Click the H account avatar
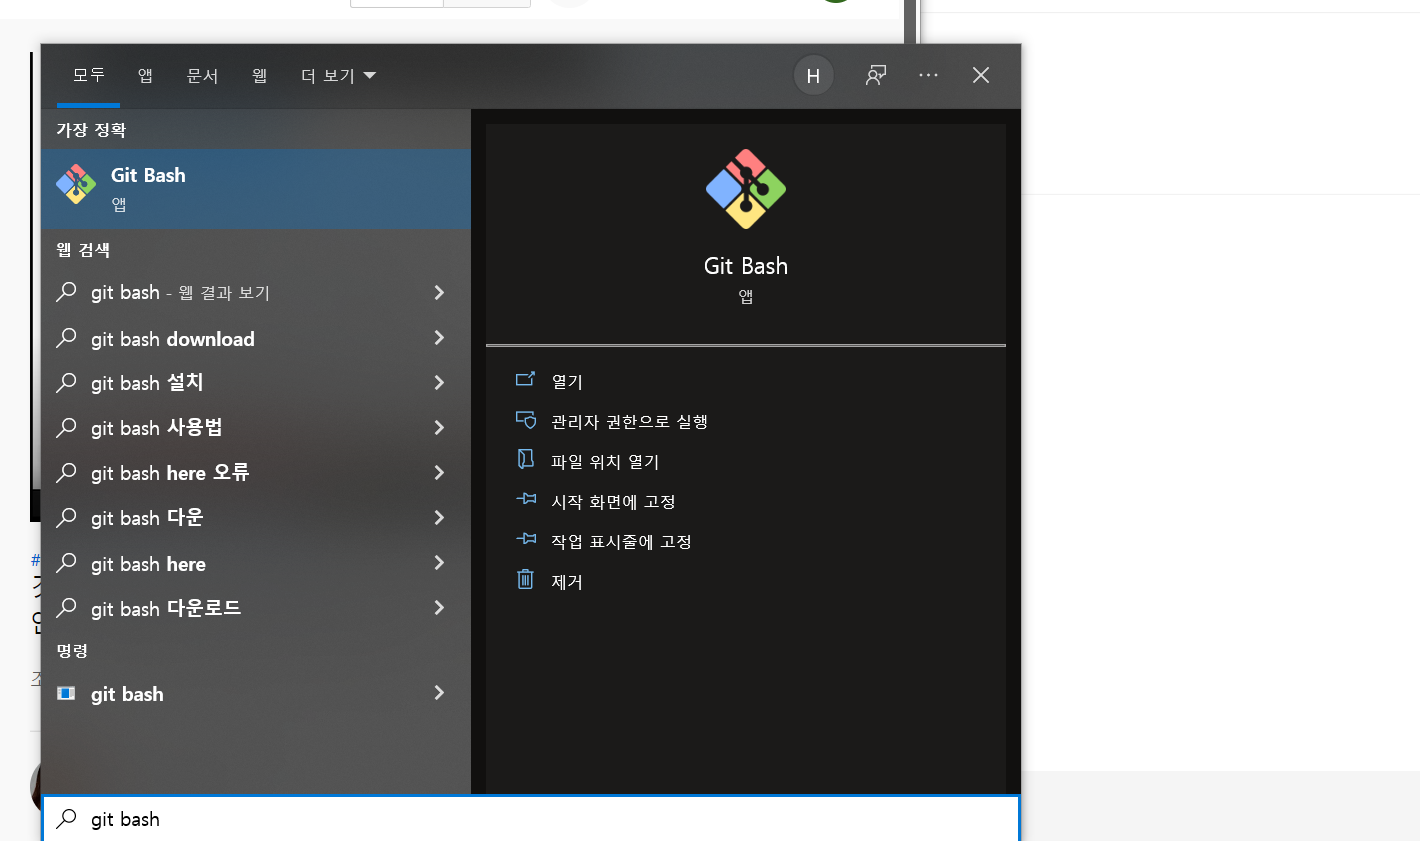Viewport: 1420px width, 841px height. (813, 75)
